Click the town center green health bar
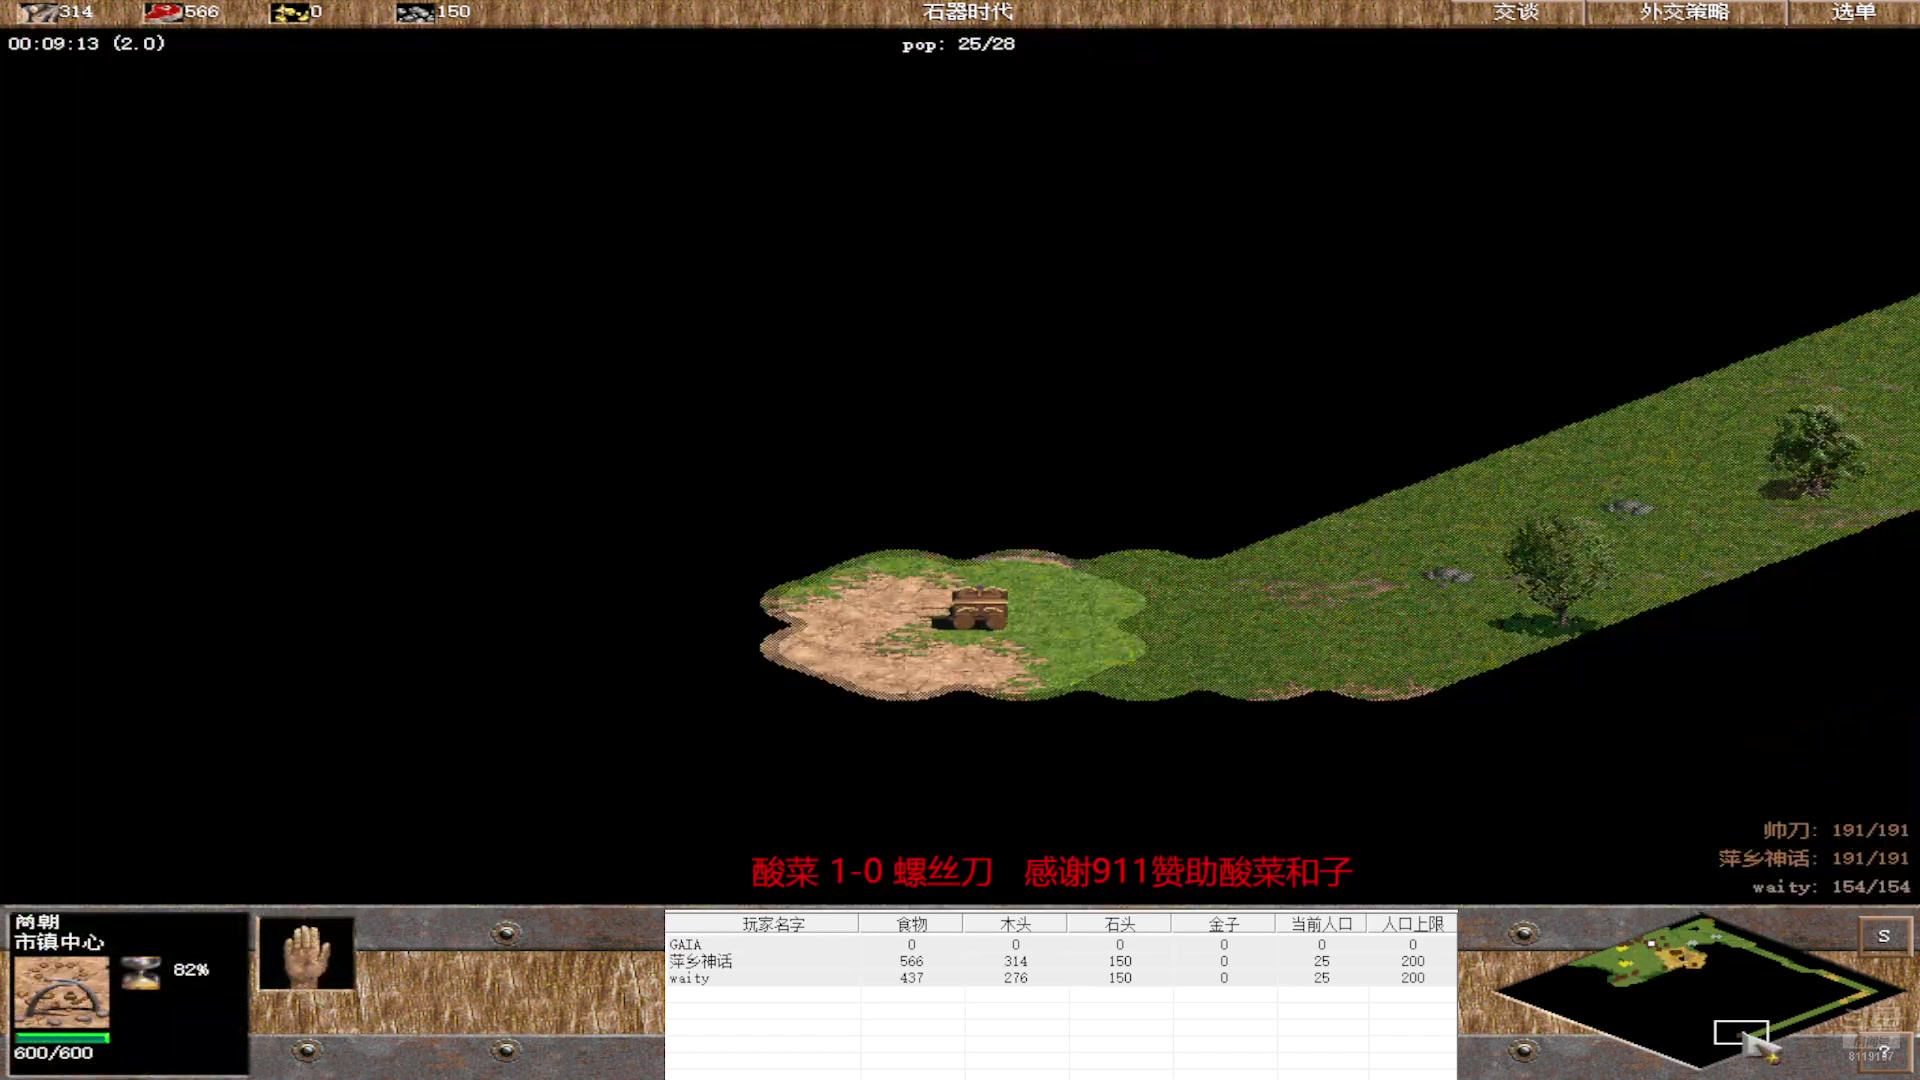 click(61, 1037)
